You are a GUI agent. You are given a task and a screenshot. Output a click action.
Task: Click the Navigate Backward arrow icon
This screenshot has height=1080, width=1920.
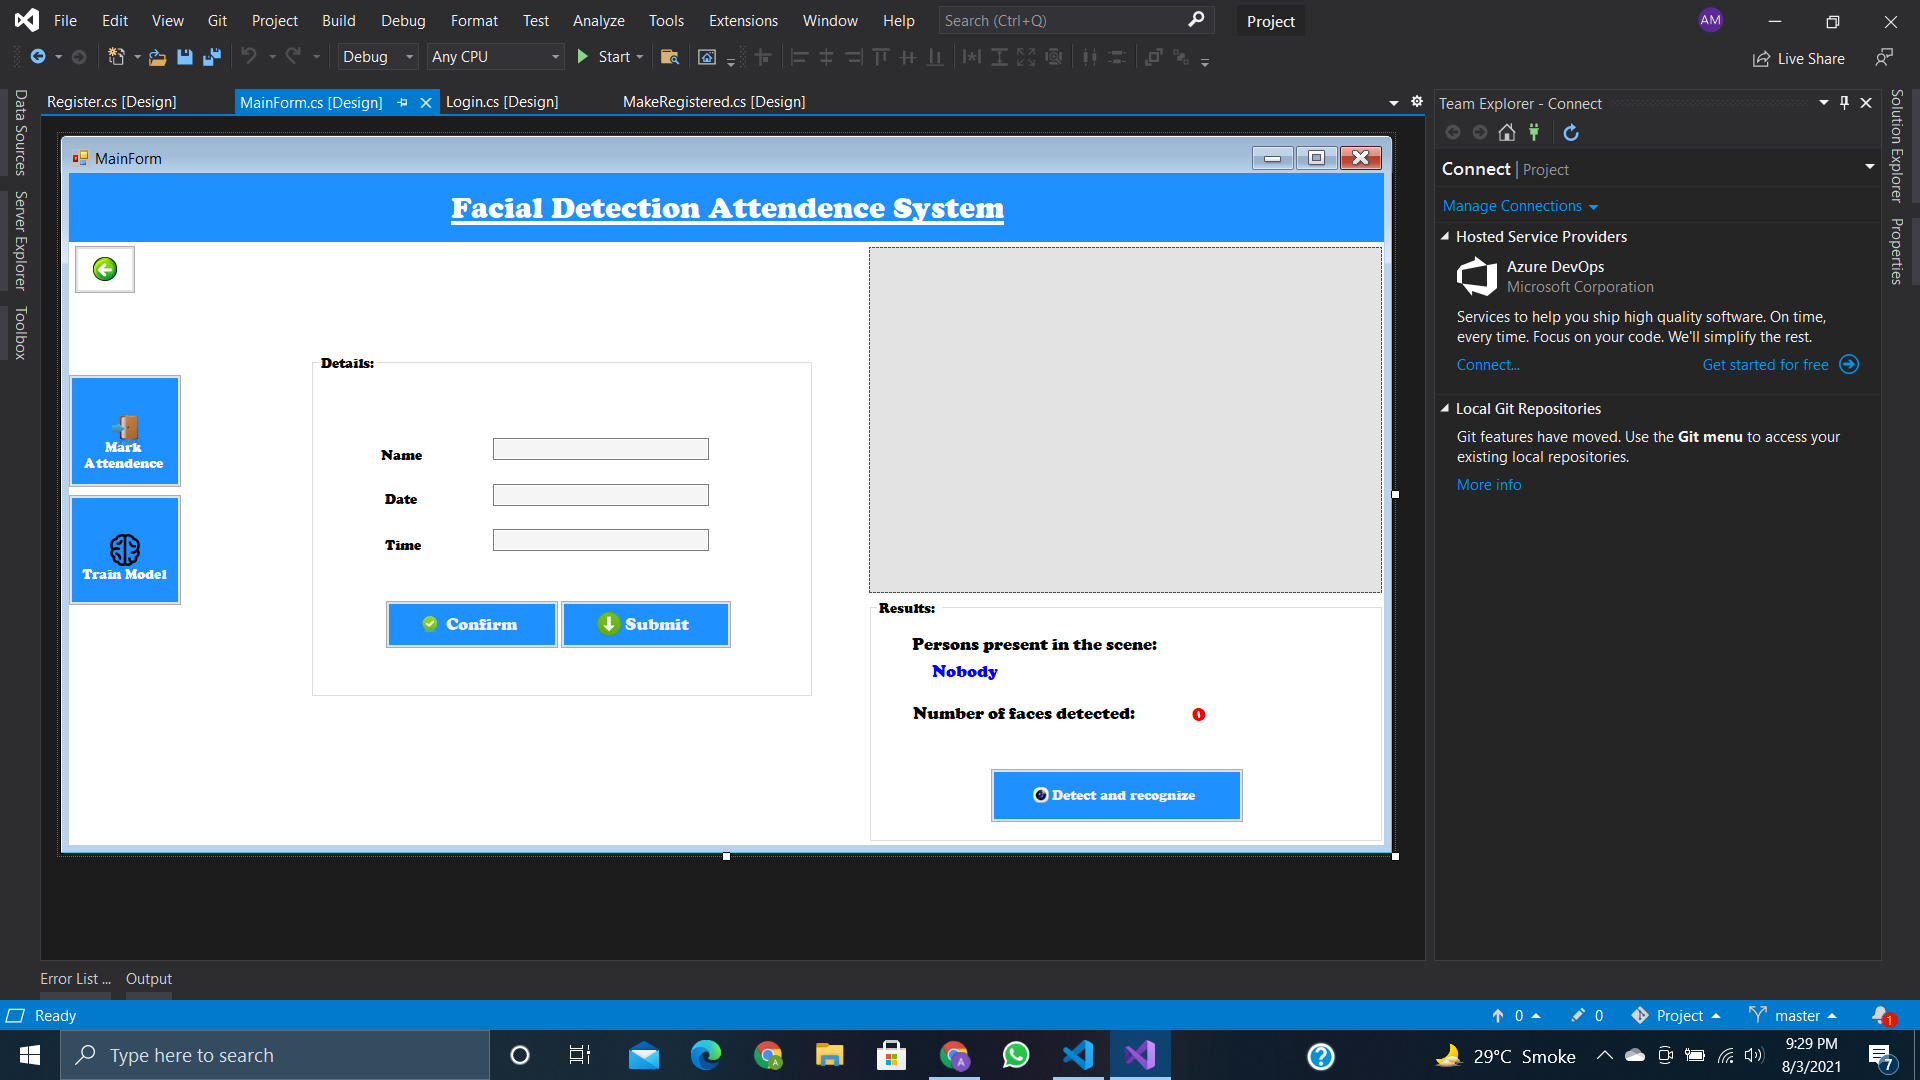click(x=37, y=57)
